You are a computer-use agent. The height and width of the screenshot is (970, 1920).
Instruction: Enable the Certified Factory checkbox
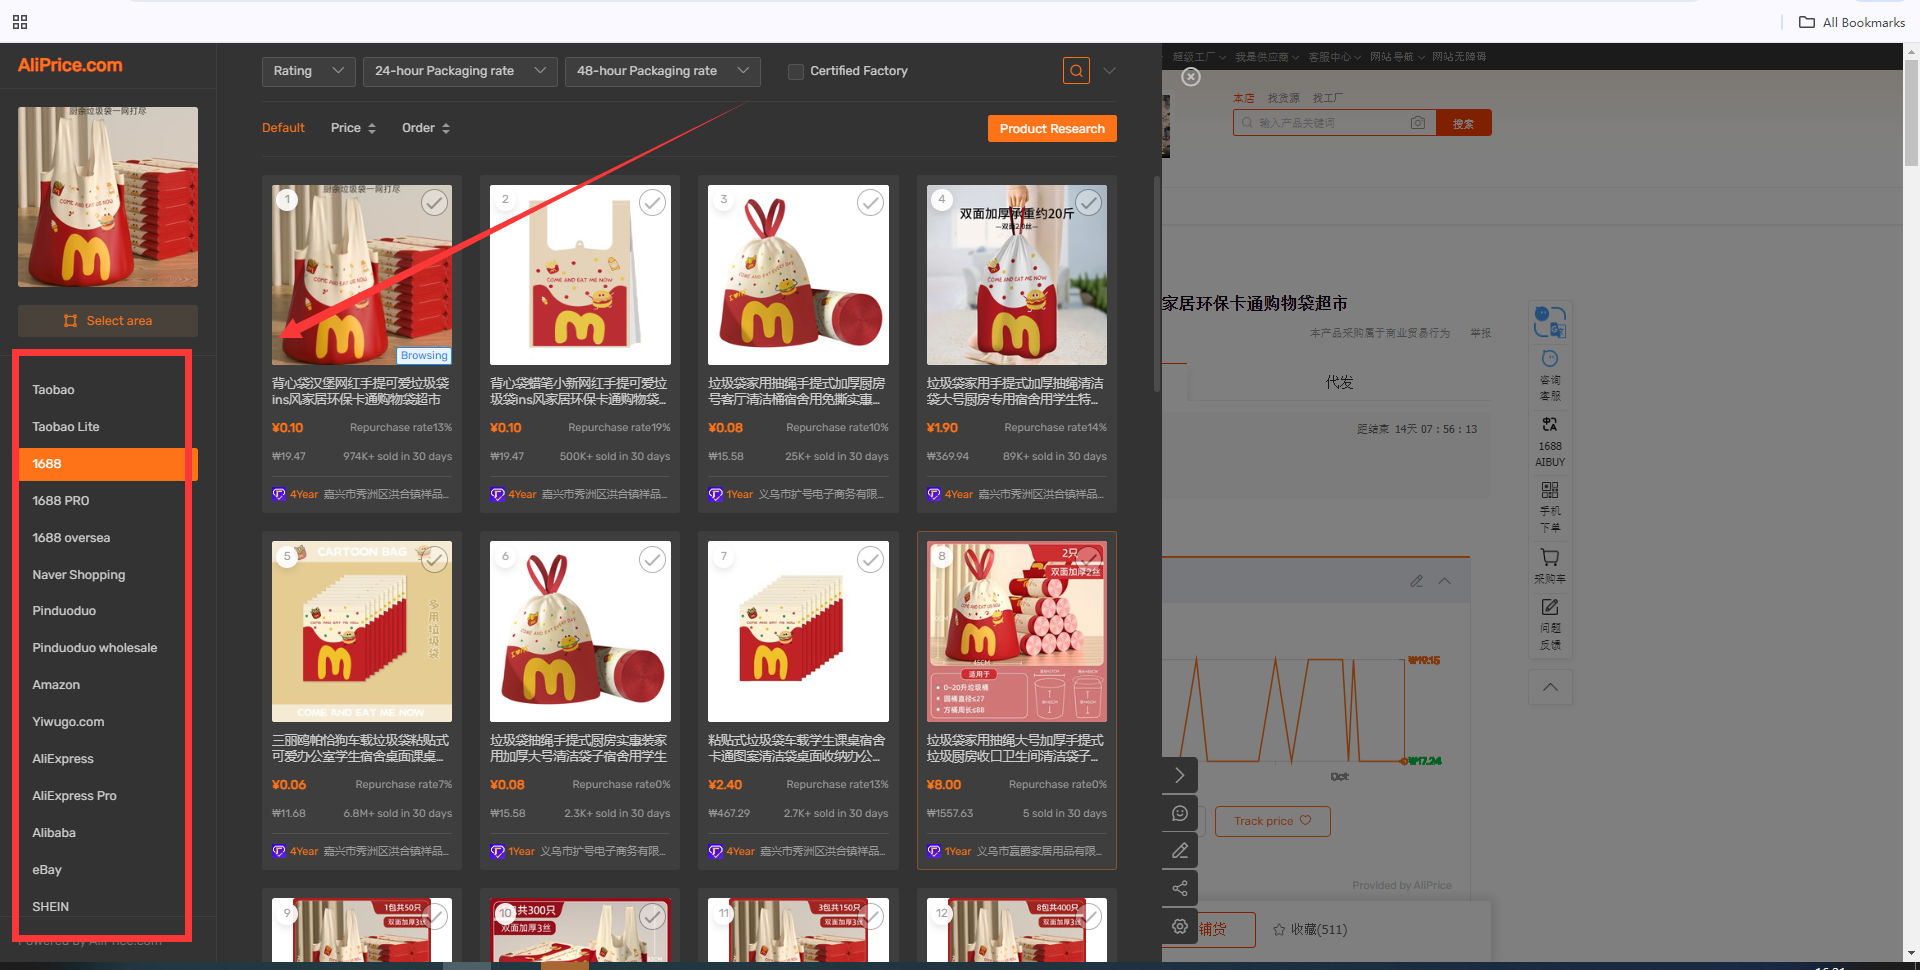(x=796, y=72)
